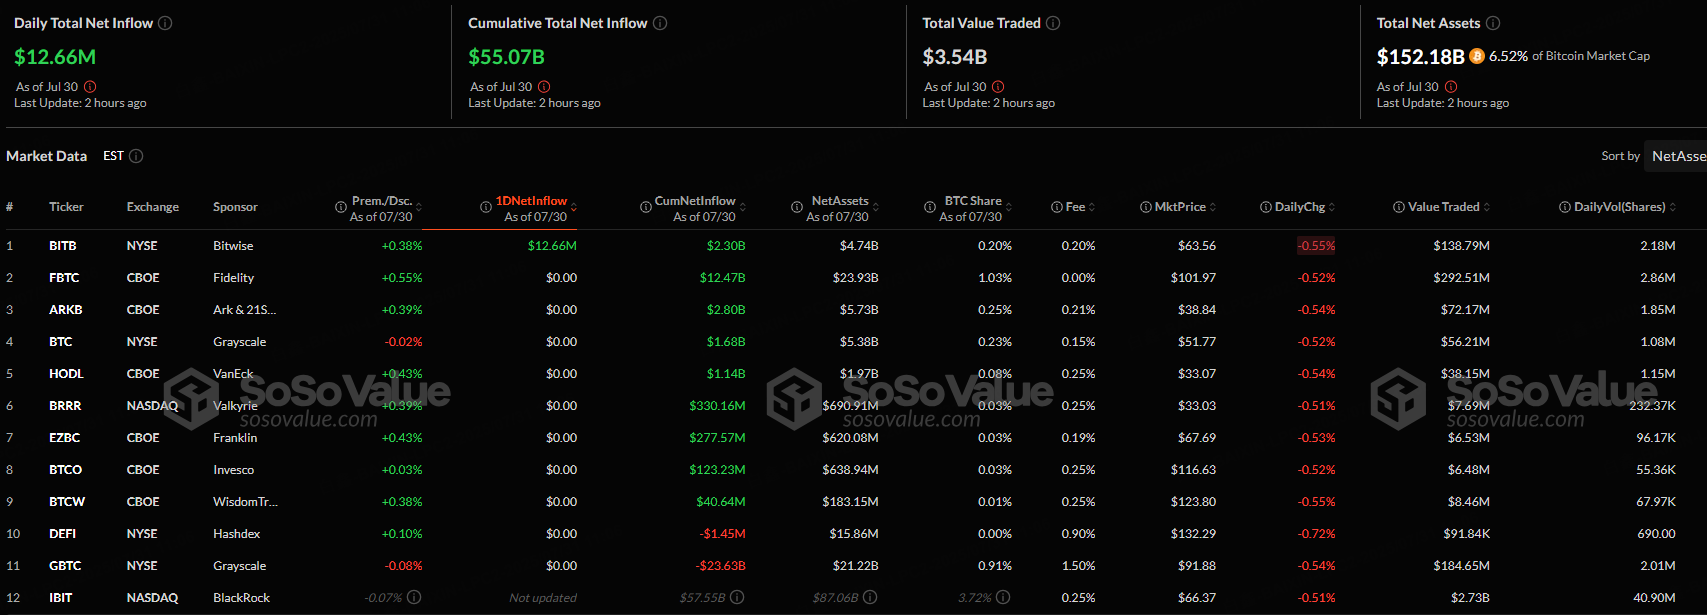The width and height of the screenshot is (1707, 615).
Task: Toggle the sort arrows on MktPrice column
Action: (x=1213, y=207)
